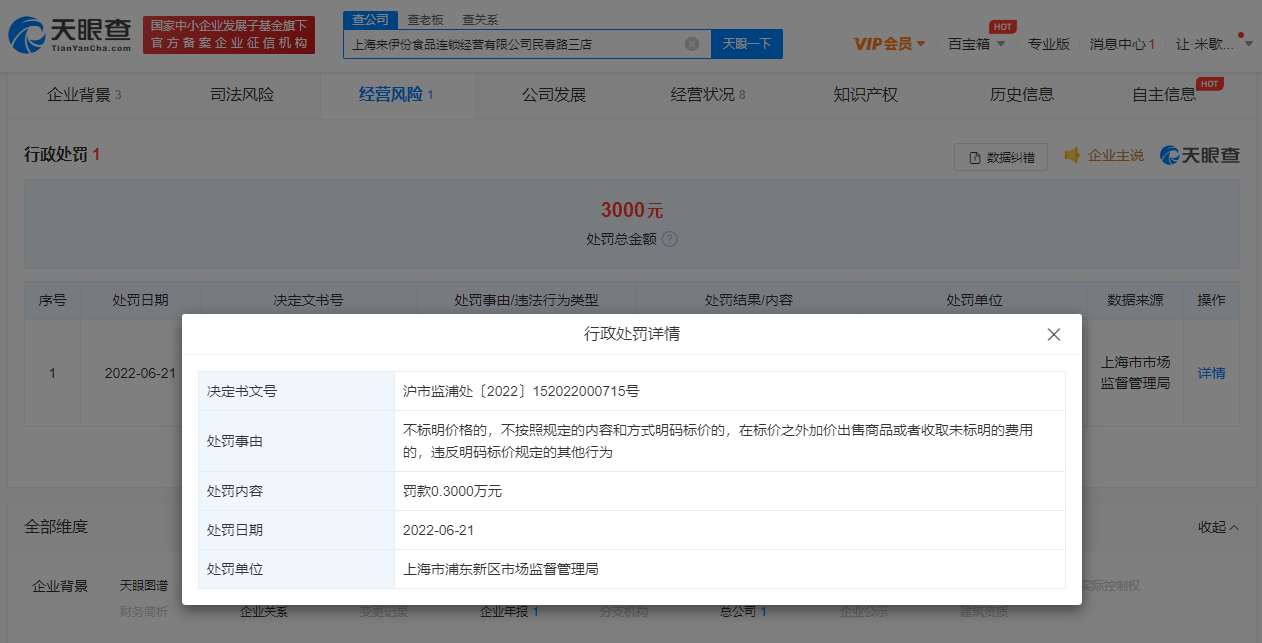Click the document icon in 数据纠错 button

click(974, 157)
